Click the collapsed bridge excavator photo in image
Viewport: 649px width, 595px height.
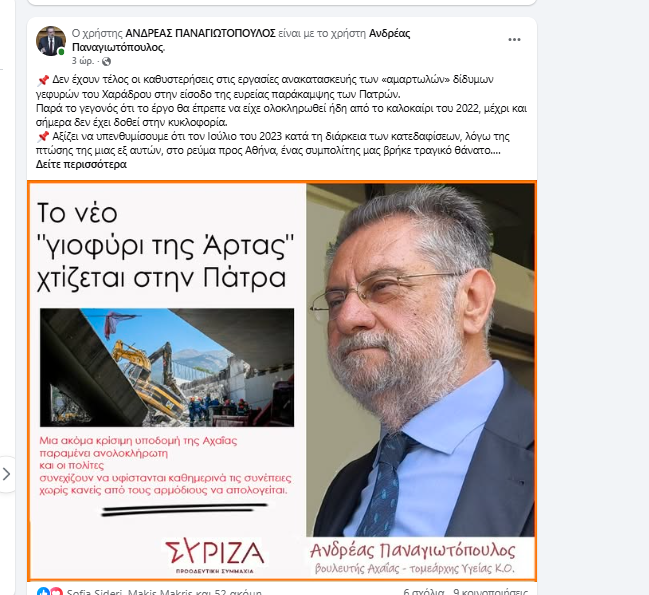[167, 367]
